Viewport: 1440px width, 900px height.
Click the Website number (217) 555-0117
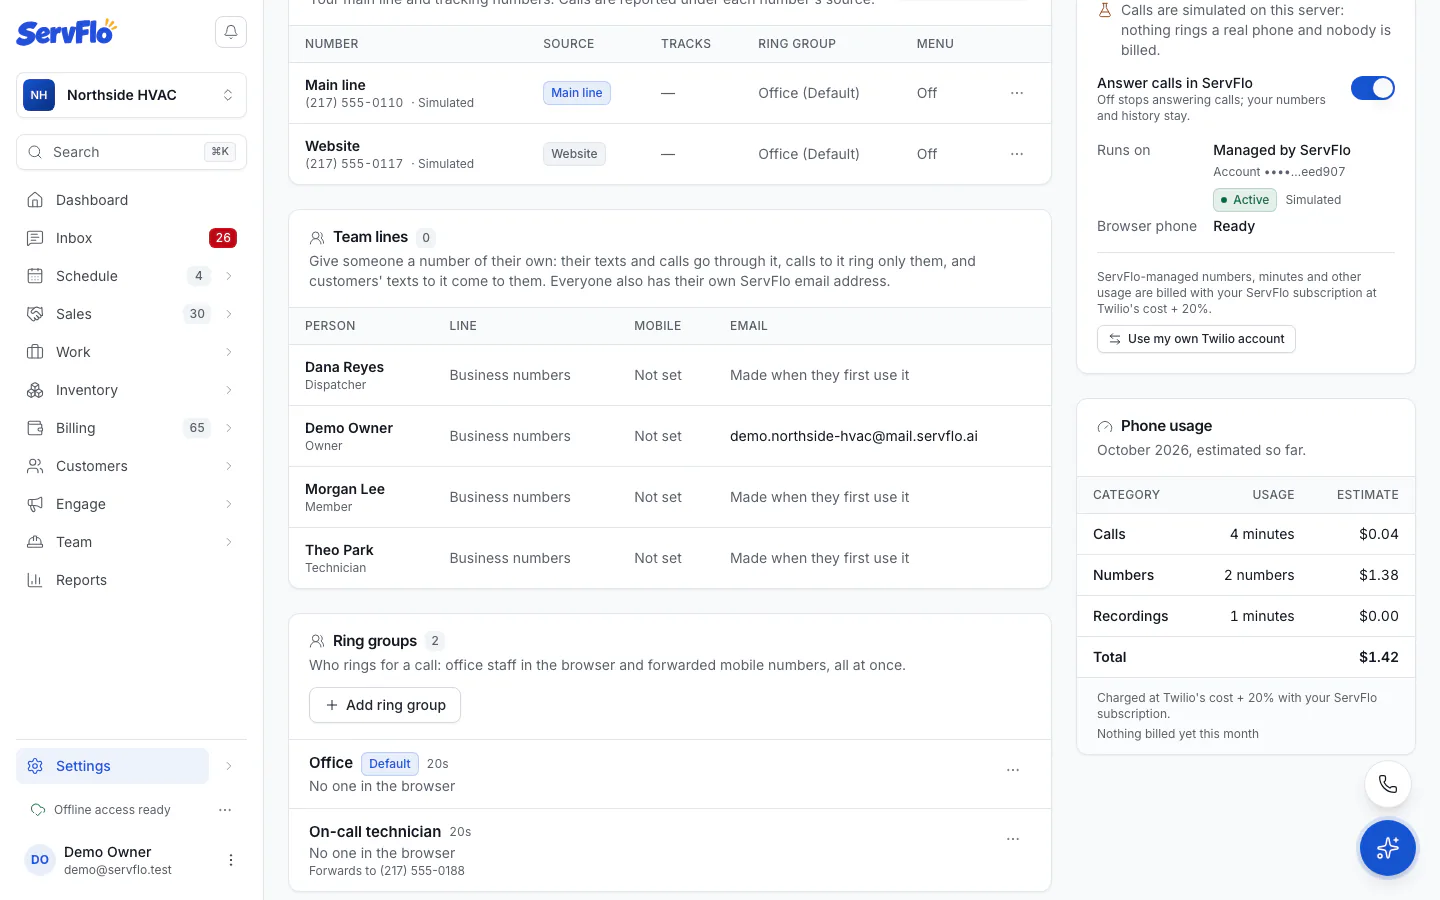point(354,164)
